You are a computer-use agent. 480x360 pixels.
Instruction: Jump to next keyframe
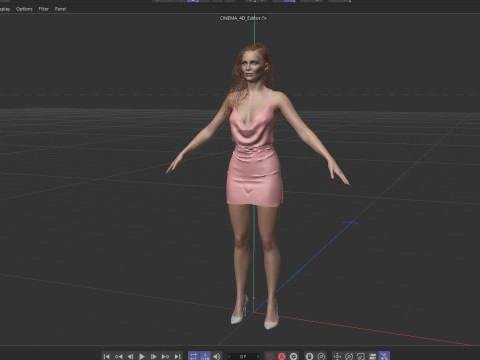tap(165, 356)
